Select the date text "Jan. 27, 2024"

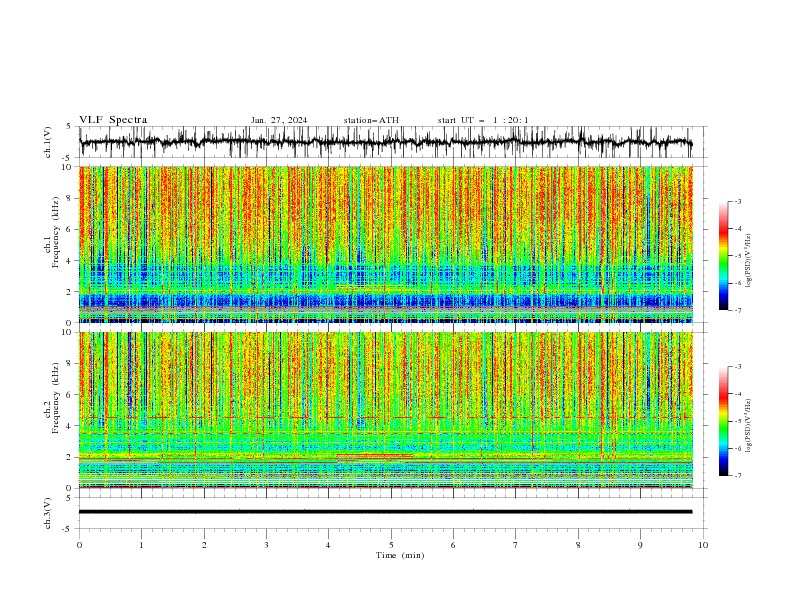pyautogui.click(x=279, y=120)
